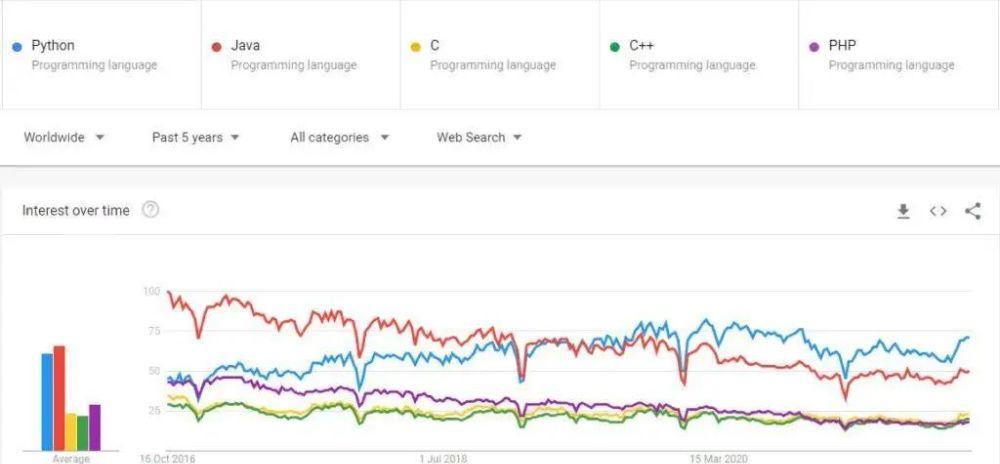Show help for Interest over time

click(150, 210)
